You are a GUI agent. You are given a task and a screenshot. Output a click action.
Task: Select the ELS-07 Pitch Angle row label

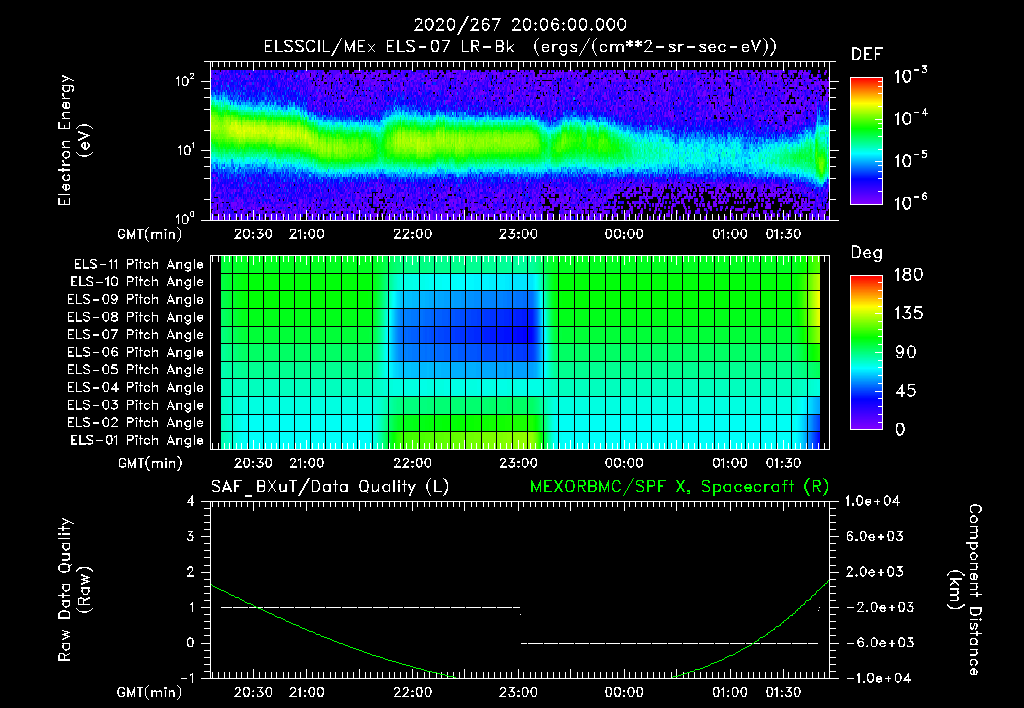[136, 334]
